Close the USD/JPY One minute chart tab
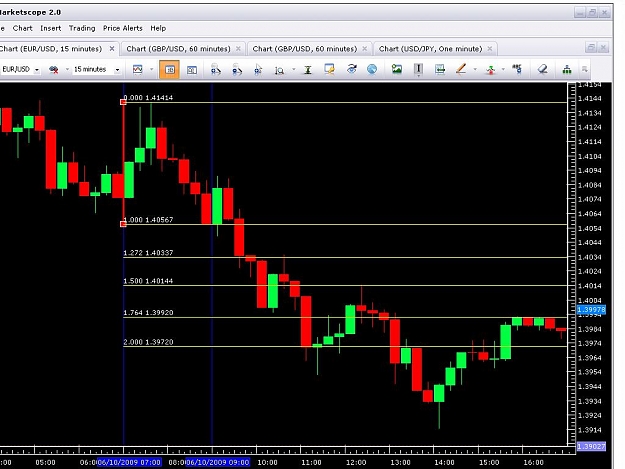625x469 pixels. (490, 49)
